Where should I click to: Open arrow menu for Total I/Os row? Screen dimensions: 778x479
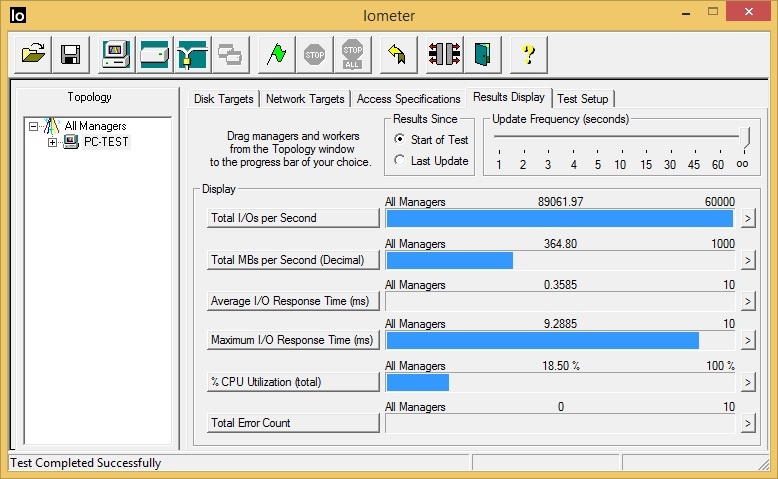[x=748, y=218]
